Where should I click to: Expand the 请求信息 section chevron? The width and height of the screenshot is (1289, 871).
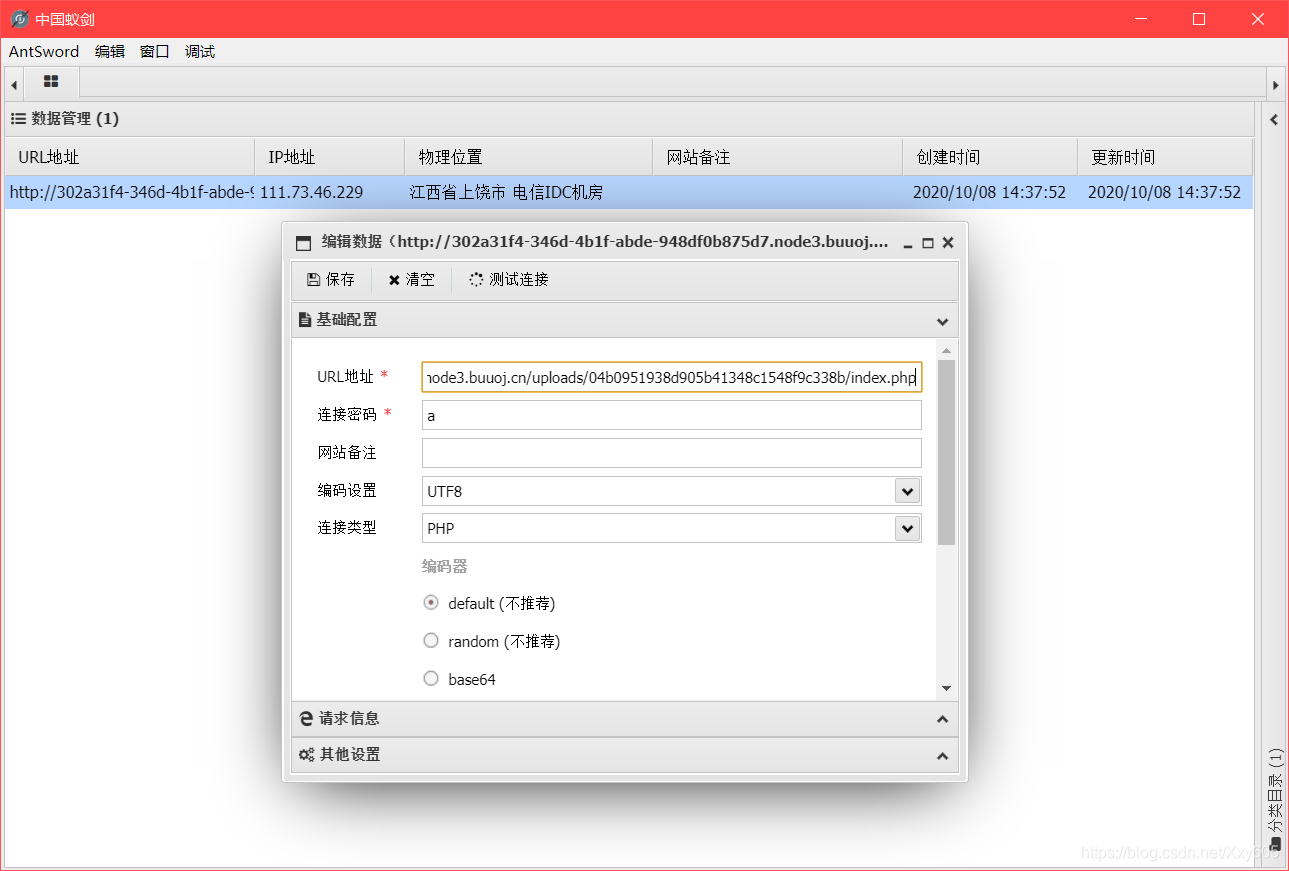942,719
